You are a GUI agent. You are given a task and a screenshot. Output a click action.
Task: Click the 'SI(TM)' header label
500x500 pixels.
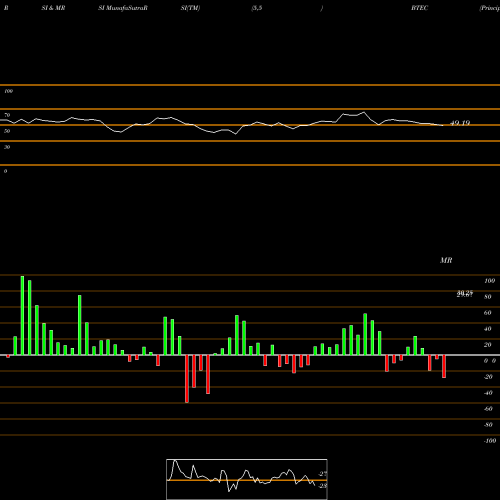coord(190,8)
